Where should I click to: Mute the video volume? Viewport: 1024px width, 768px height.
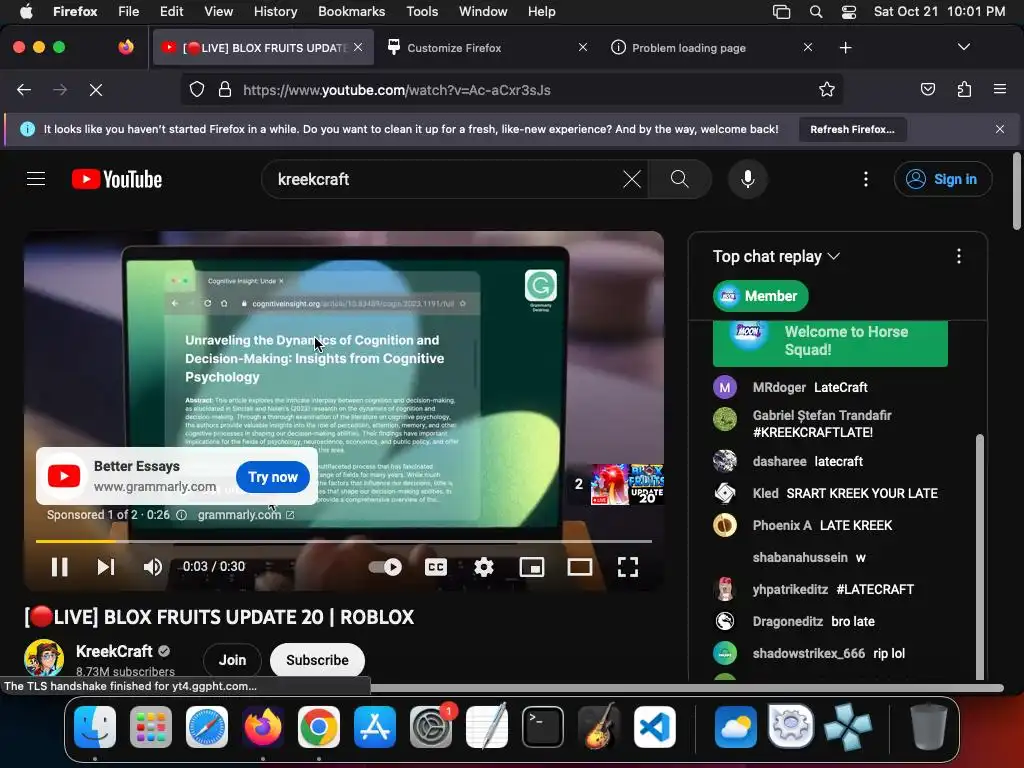click(152, 567)
